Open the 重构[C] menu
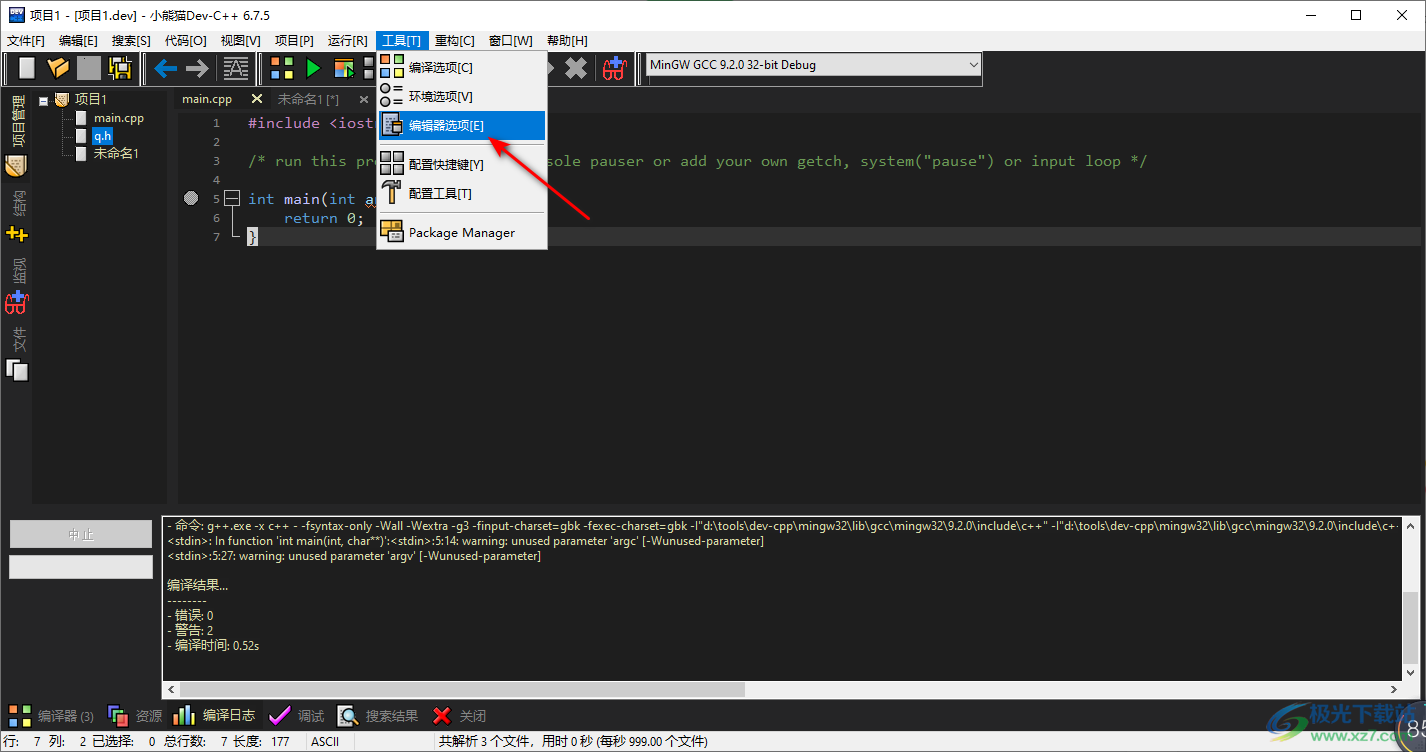 click(455, 41)
